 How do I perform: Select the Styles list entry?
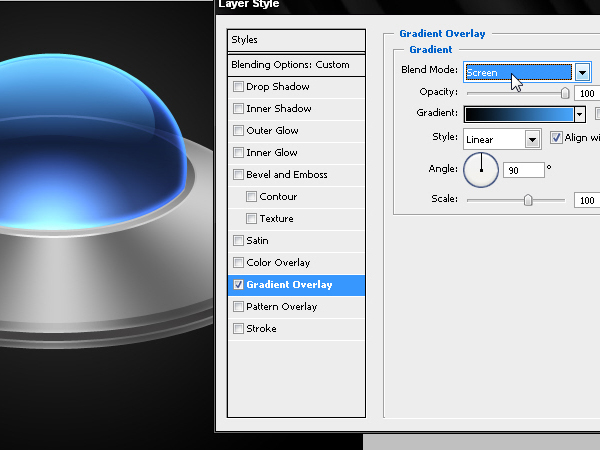pos(296,40)
